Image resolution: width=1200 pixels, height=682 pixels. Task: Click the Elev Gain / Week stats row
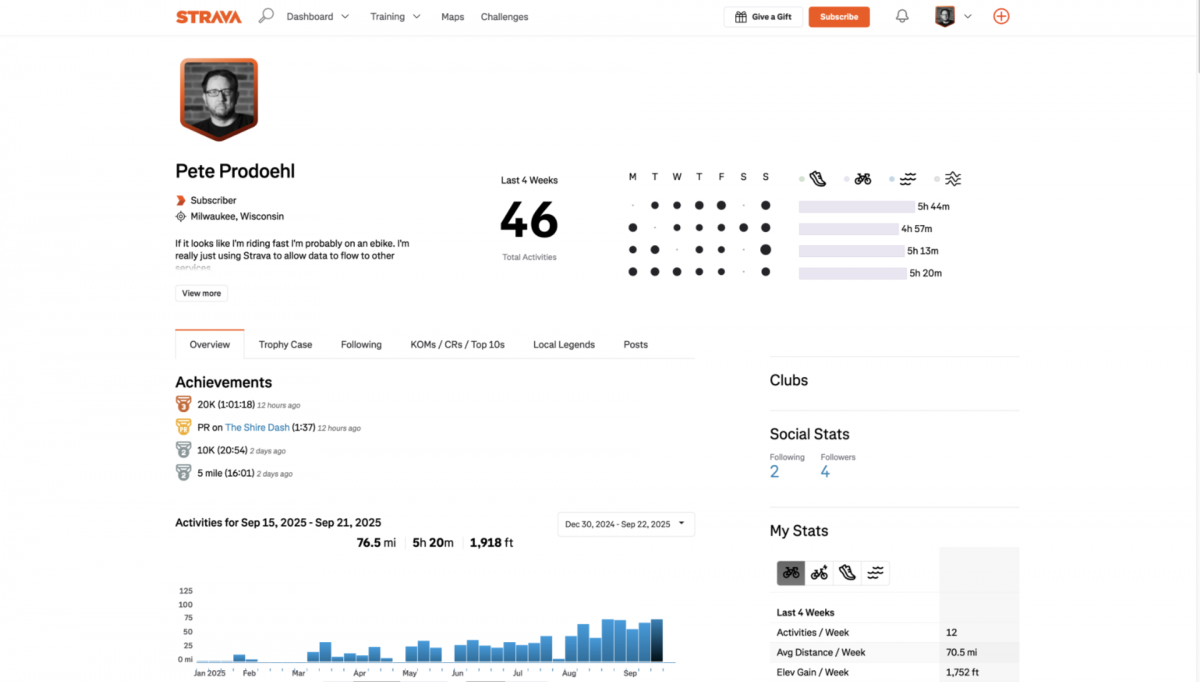tap(897, 672)
